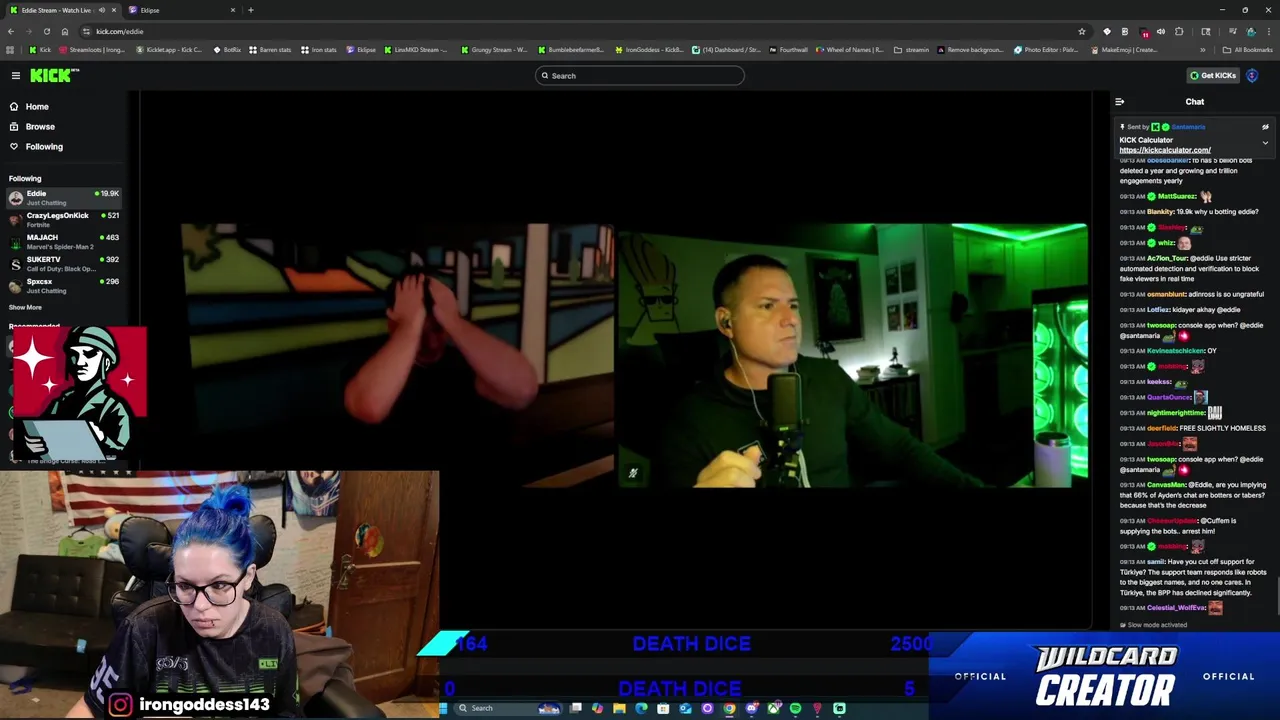
Task: Open SUKERTV channel in Following list
Action: tap(64, 264)
